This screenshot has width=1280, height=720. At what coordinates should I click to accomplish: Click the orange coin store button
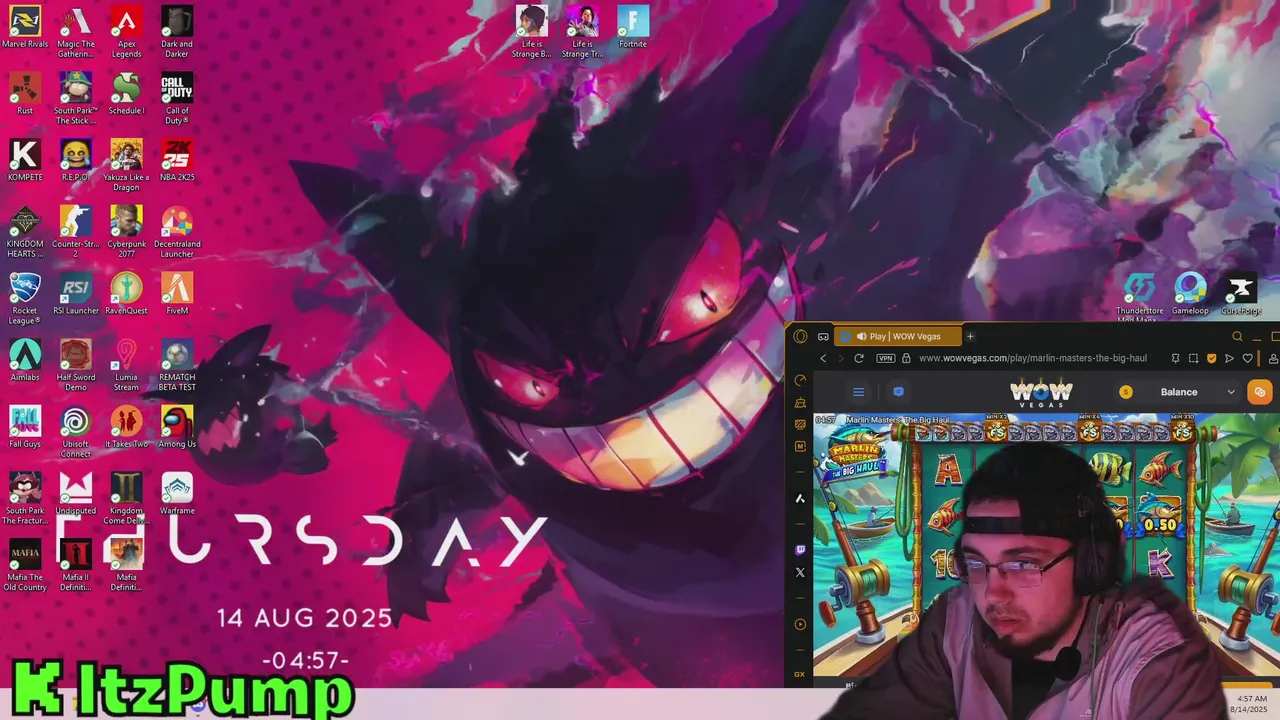[x=1260, y=392]
